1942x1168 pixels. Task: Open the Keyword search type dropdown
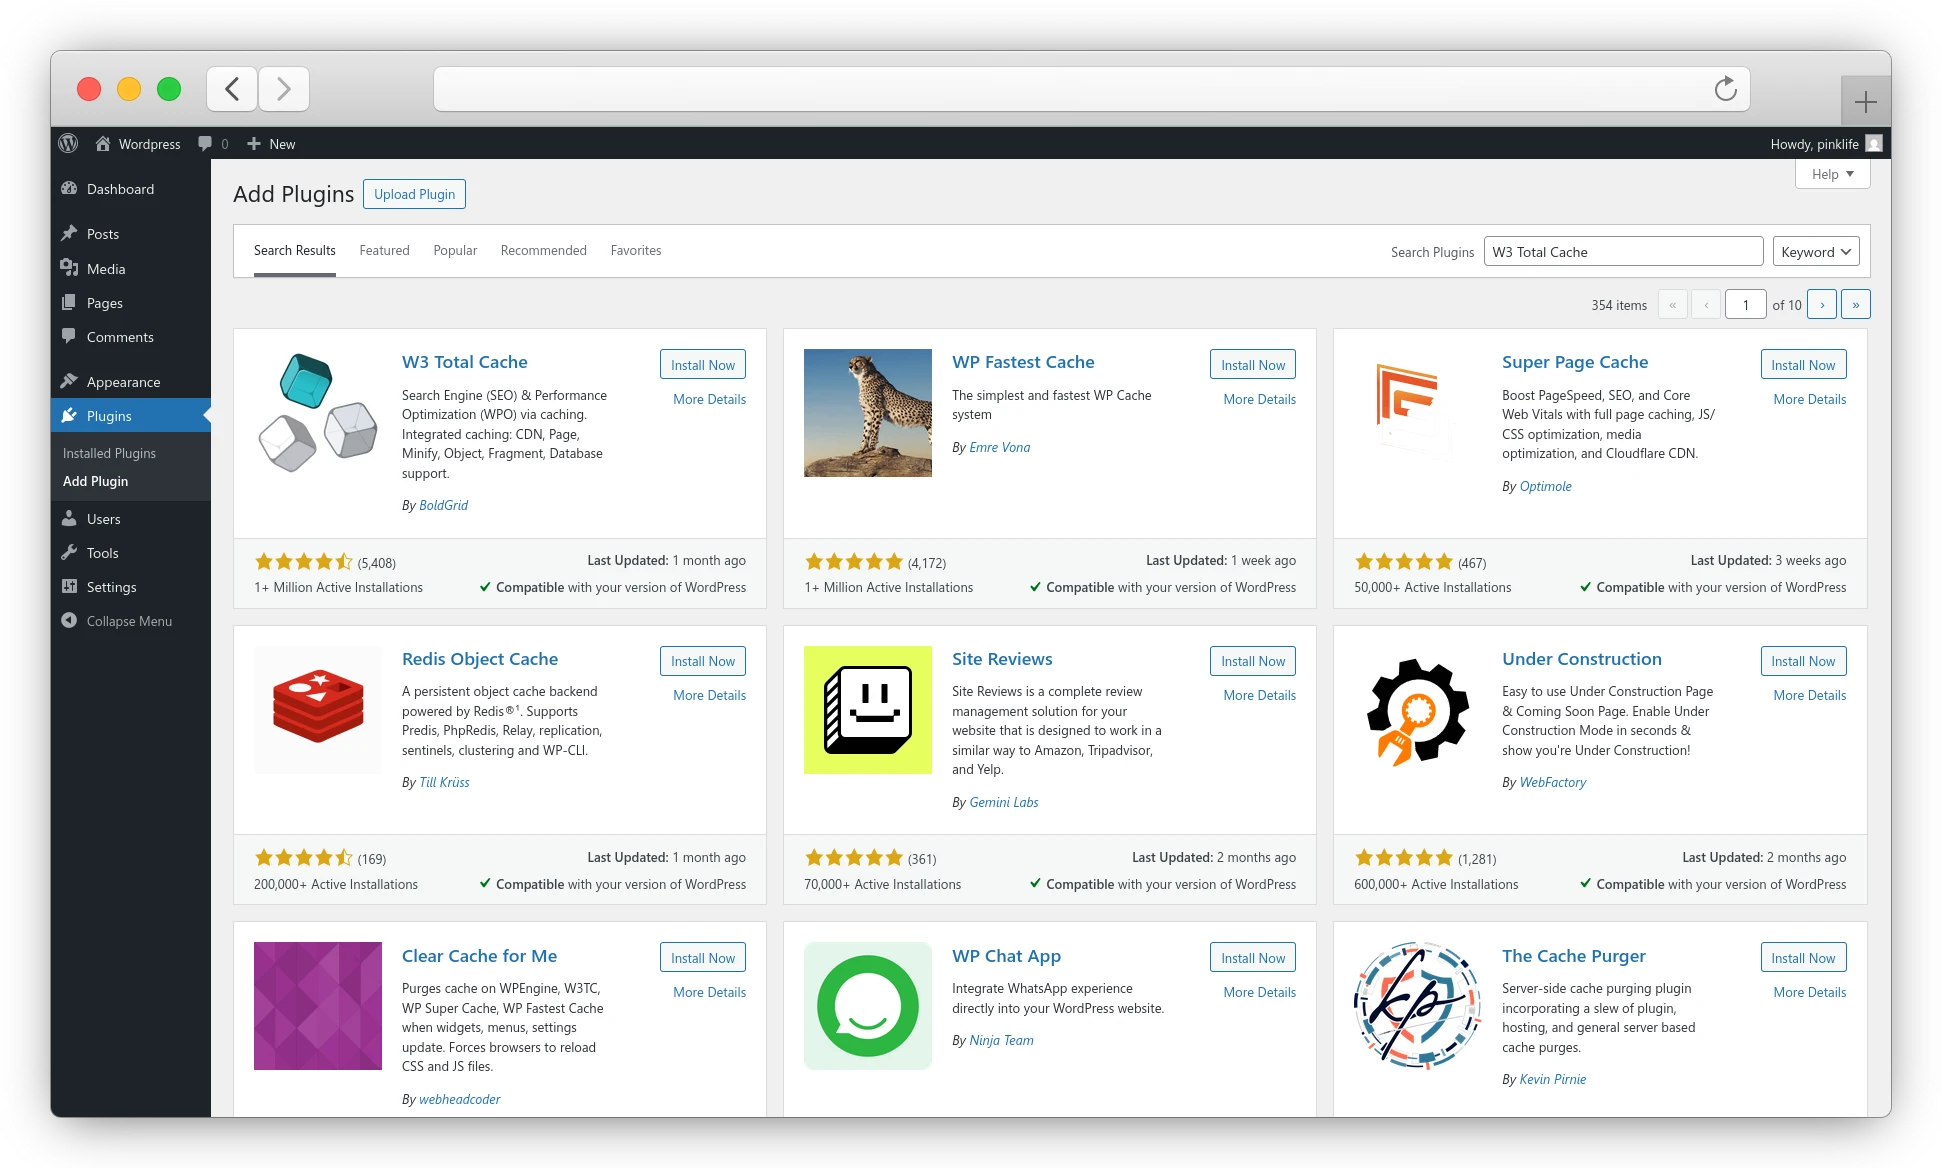(1815, 251)
